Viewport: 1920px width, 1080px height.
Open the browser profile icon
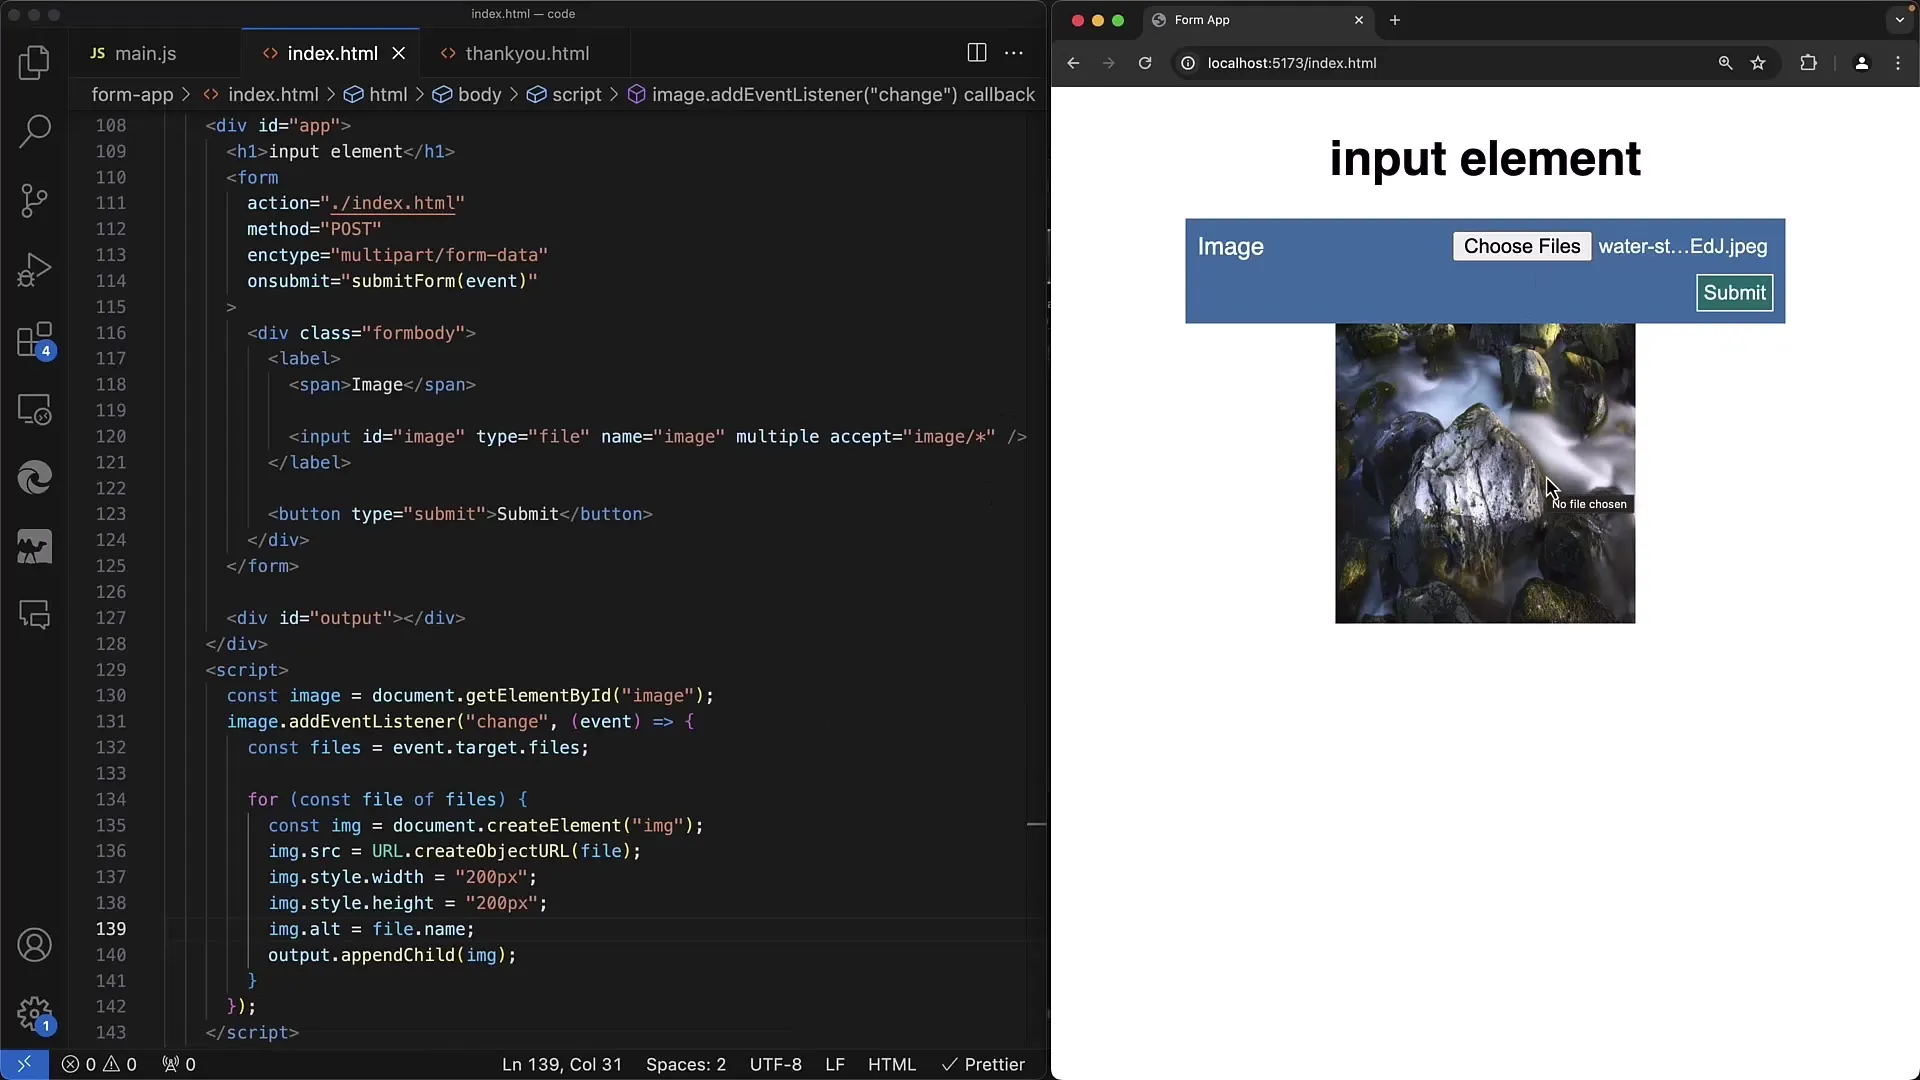(1861, 63)
